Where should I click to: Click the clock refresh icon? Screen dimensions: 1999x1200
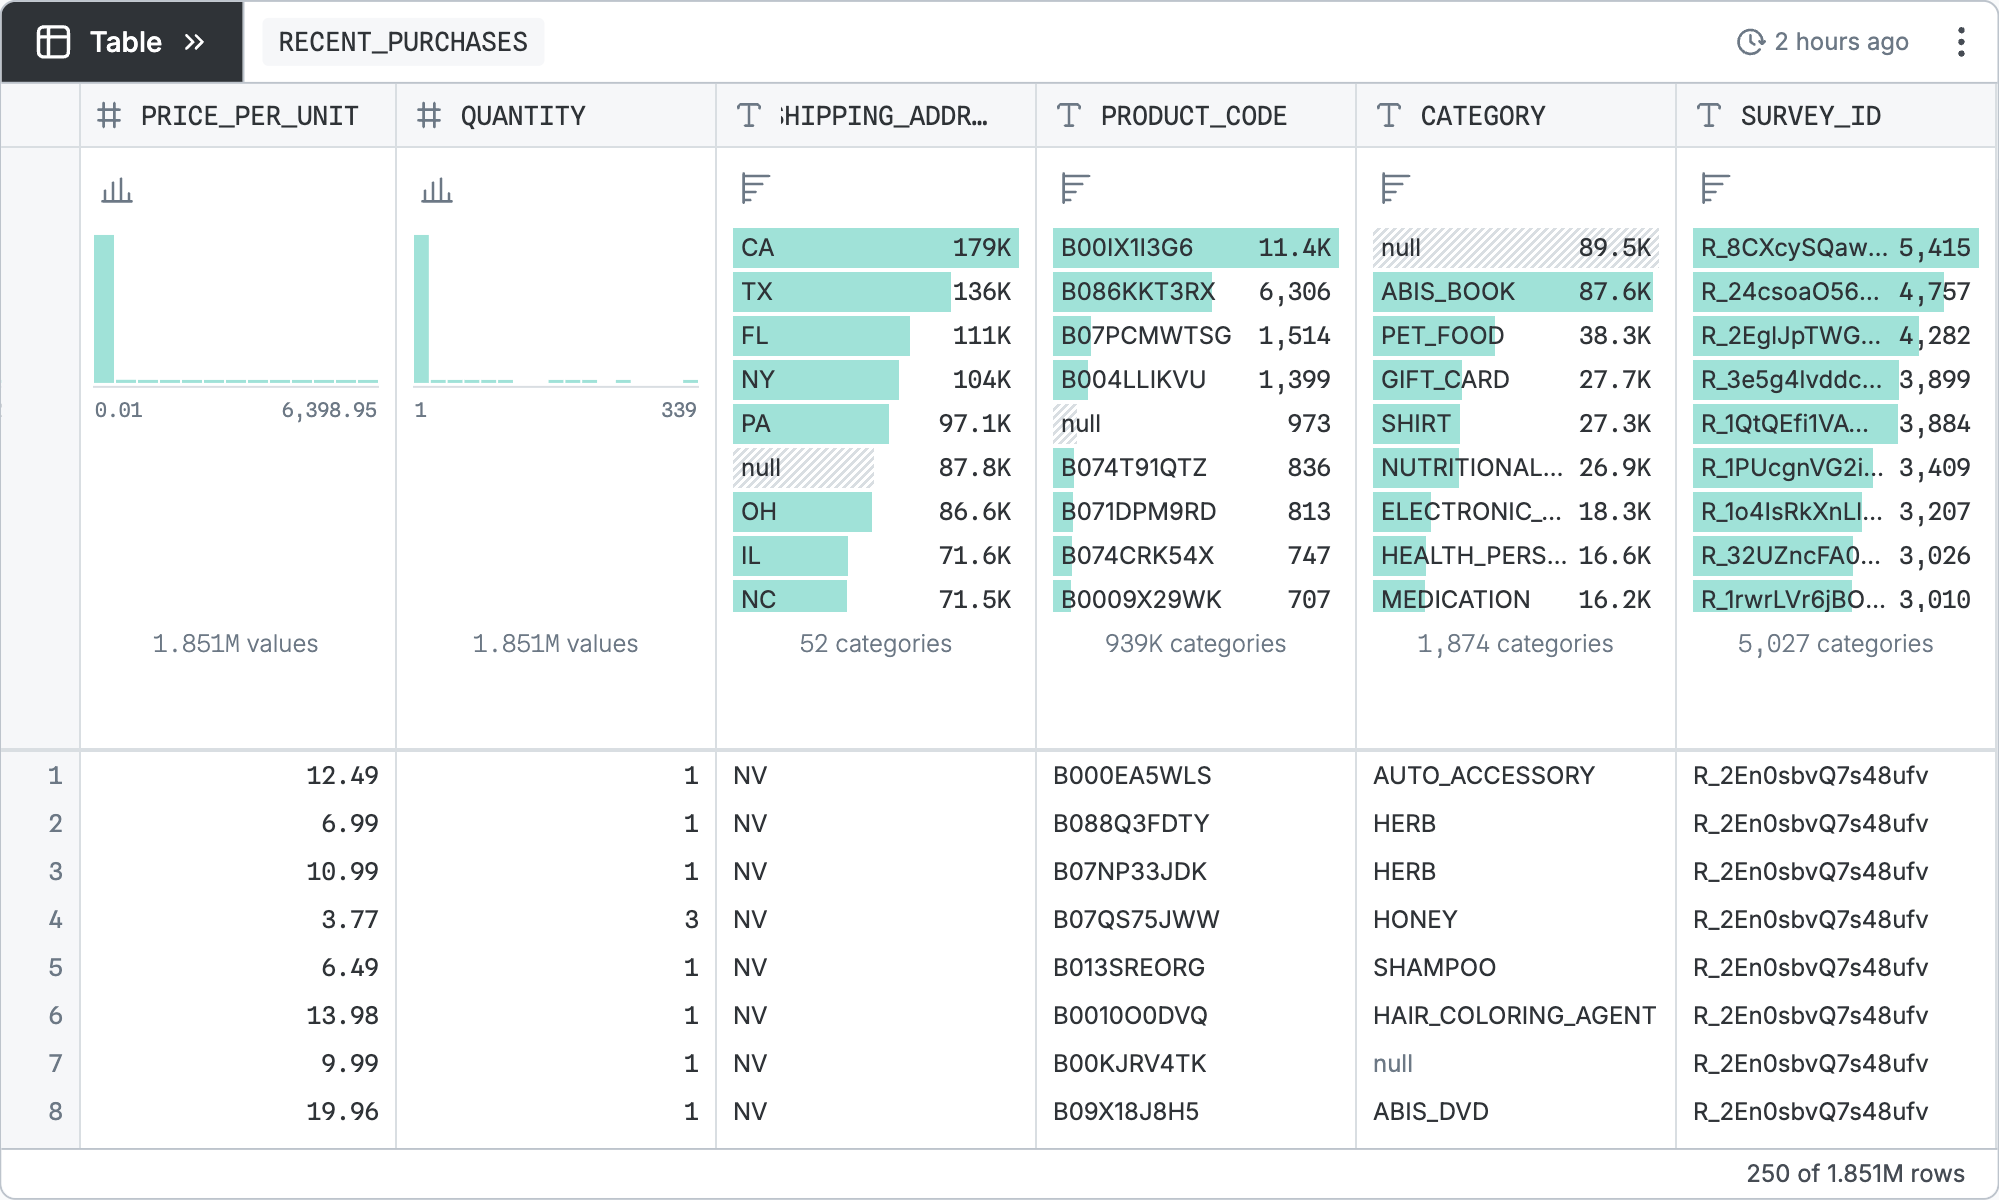coord(1750,42)
